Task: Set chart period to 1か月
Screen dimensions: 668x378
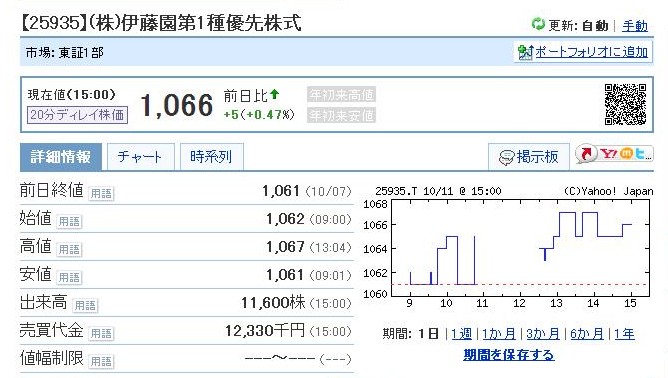Action: pyautogui.click(x=498, y=334)
